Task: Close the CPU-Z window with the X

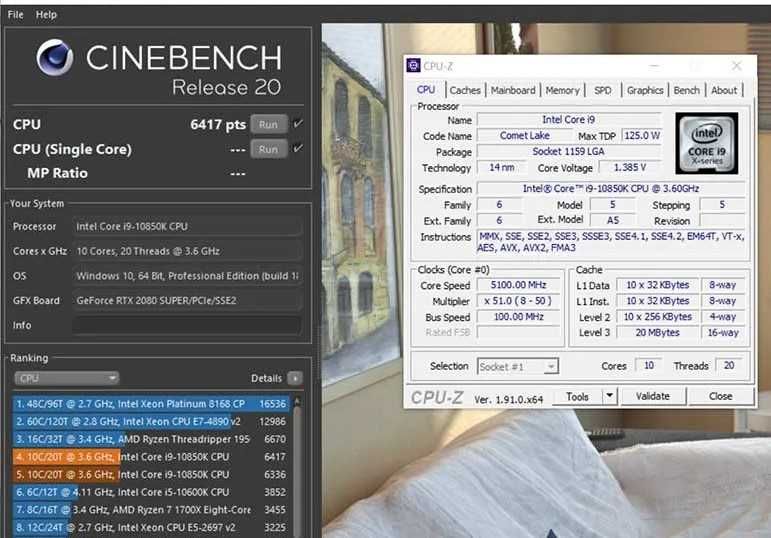Action: [737, 65]
